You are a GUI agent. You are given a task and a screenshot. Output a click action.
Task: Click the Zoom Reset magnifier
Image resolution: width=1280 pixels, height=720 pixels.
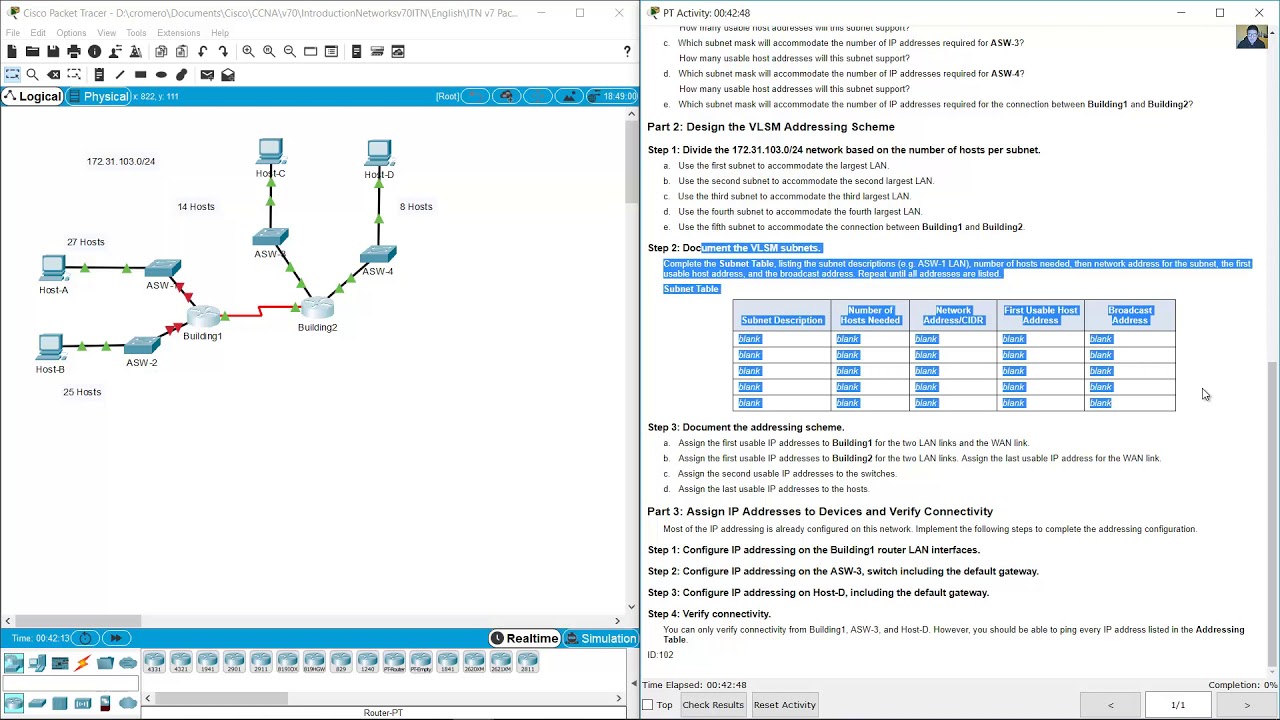(x=269, y=51)
